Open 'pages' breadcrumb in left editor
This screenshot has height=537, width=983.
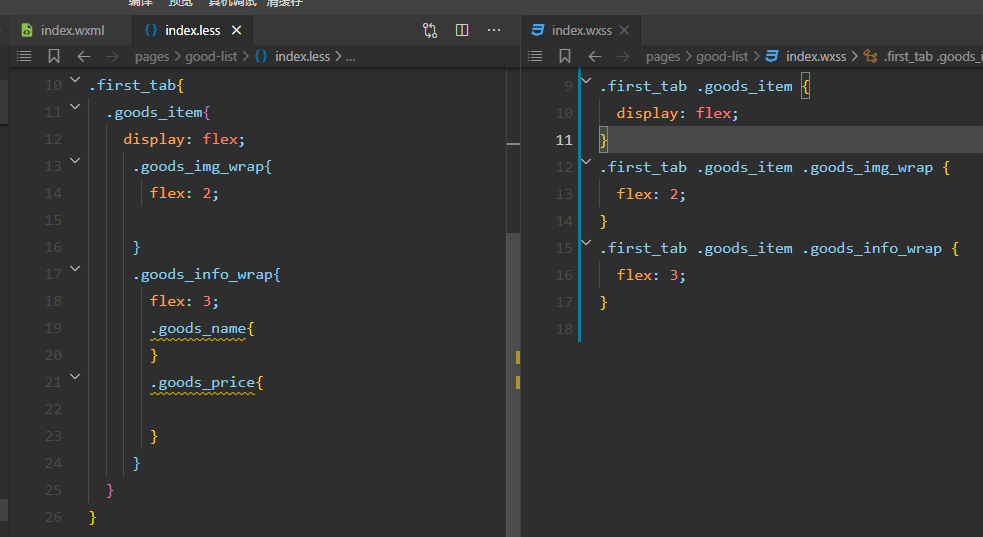click(152, 56)
